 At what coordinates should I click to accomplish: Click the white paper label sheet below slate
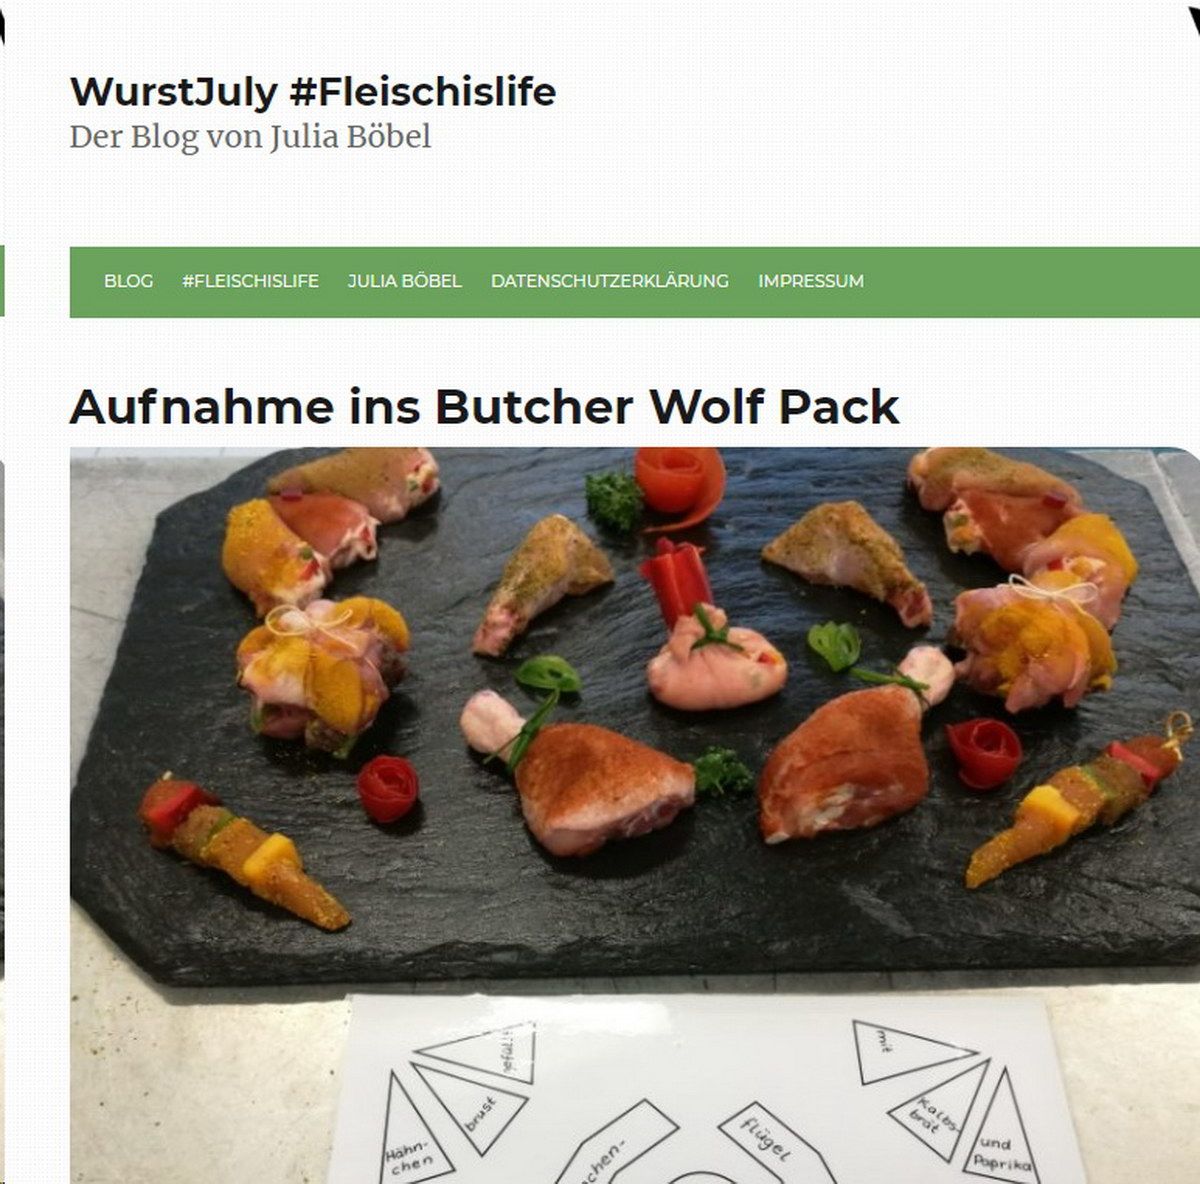694,1090
